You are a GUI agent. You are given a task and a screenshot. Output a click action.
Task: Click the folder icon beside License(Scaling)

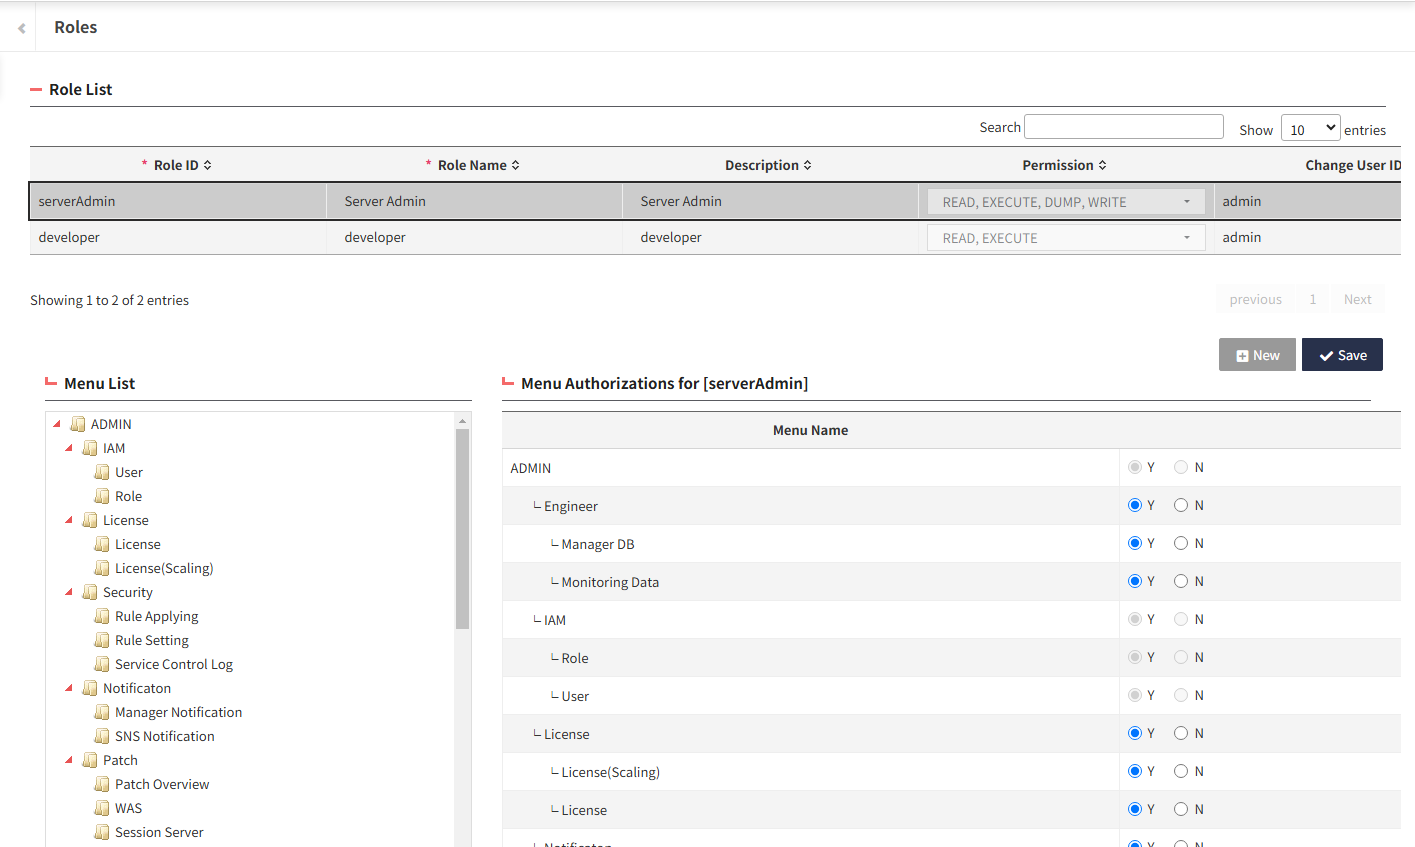[x=102, y=568]
